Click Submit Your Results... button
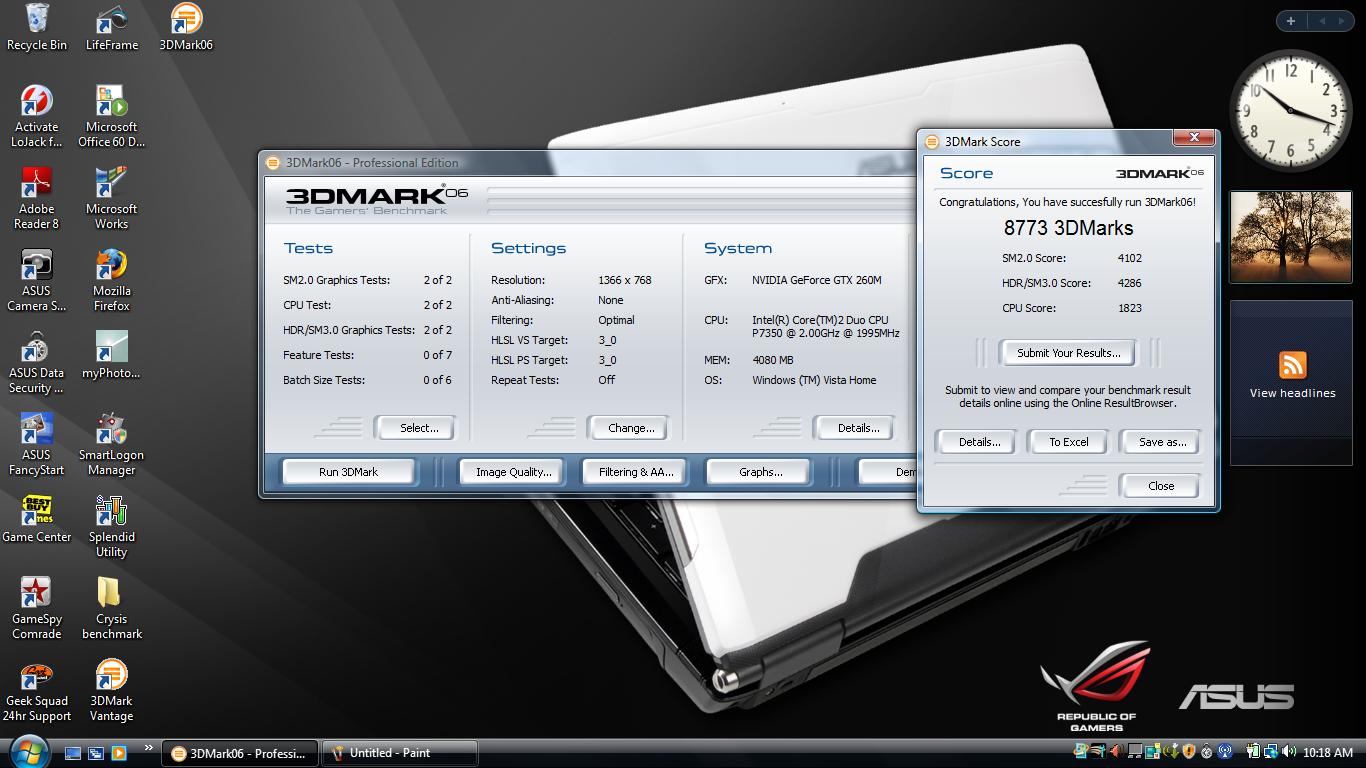Image resolution: width=1366 pixels, height=768 pixels. coord(1069,353)
